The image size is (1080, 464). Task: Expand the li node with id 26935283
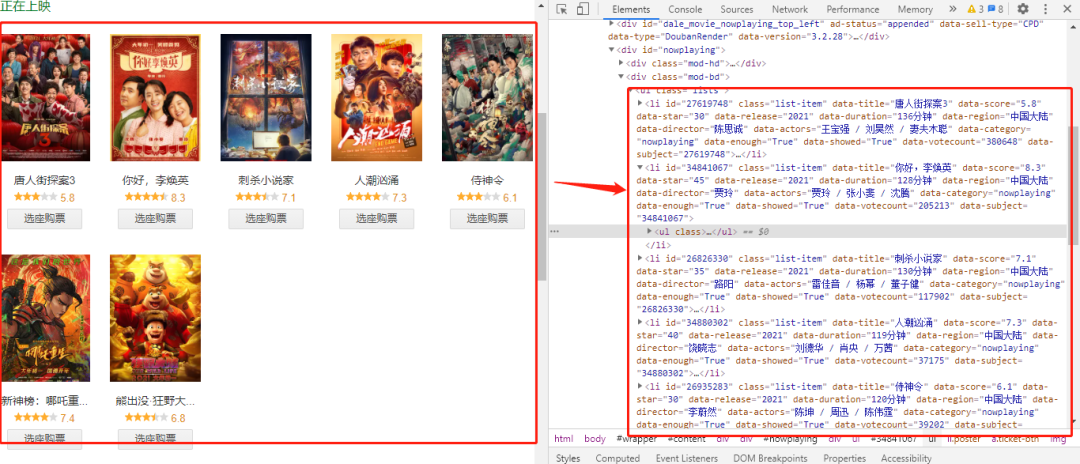[x=641, y=387]
